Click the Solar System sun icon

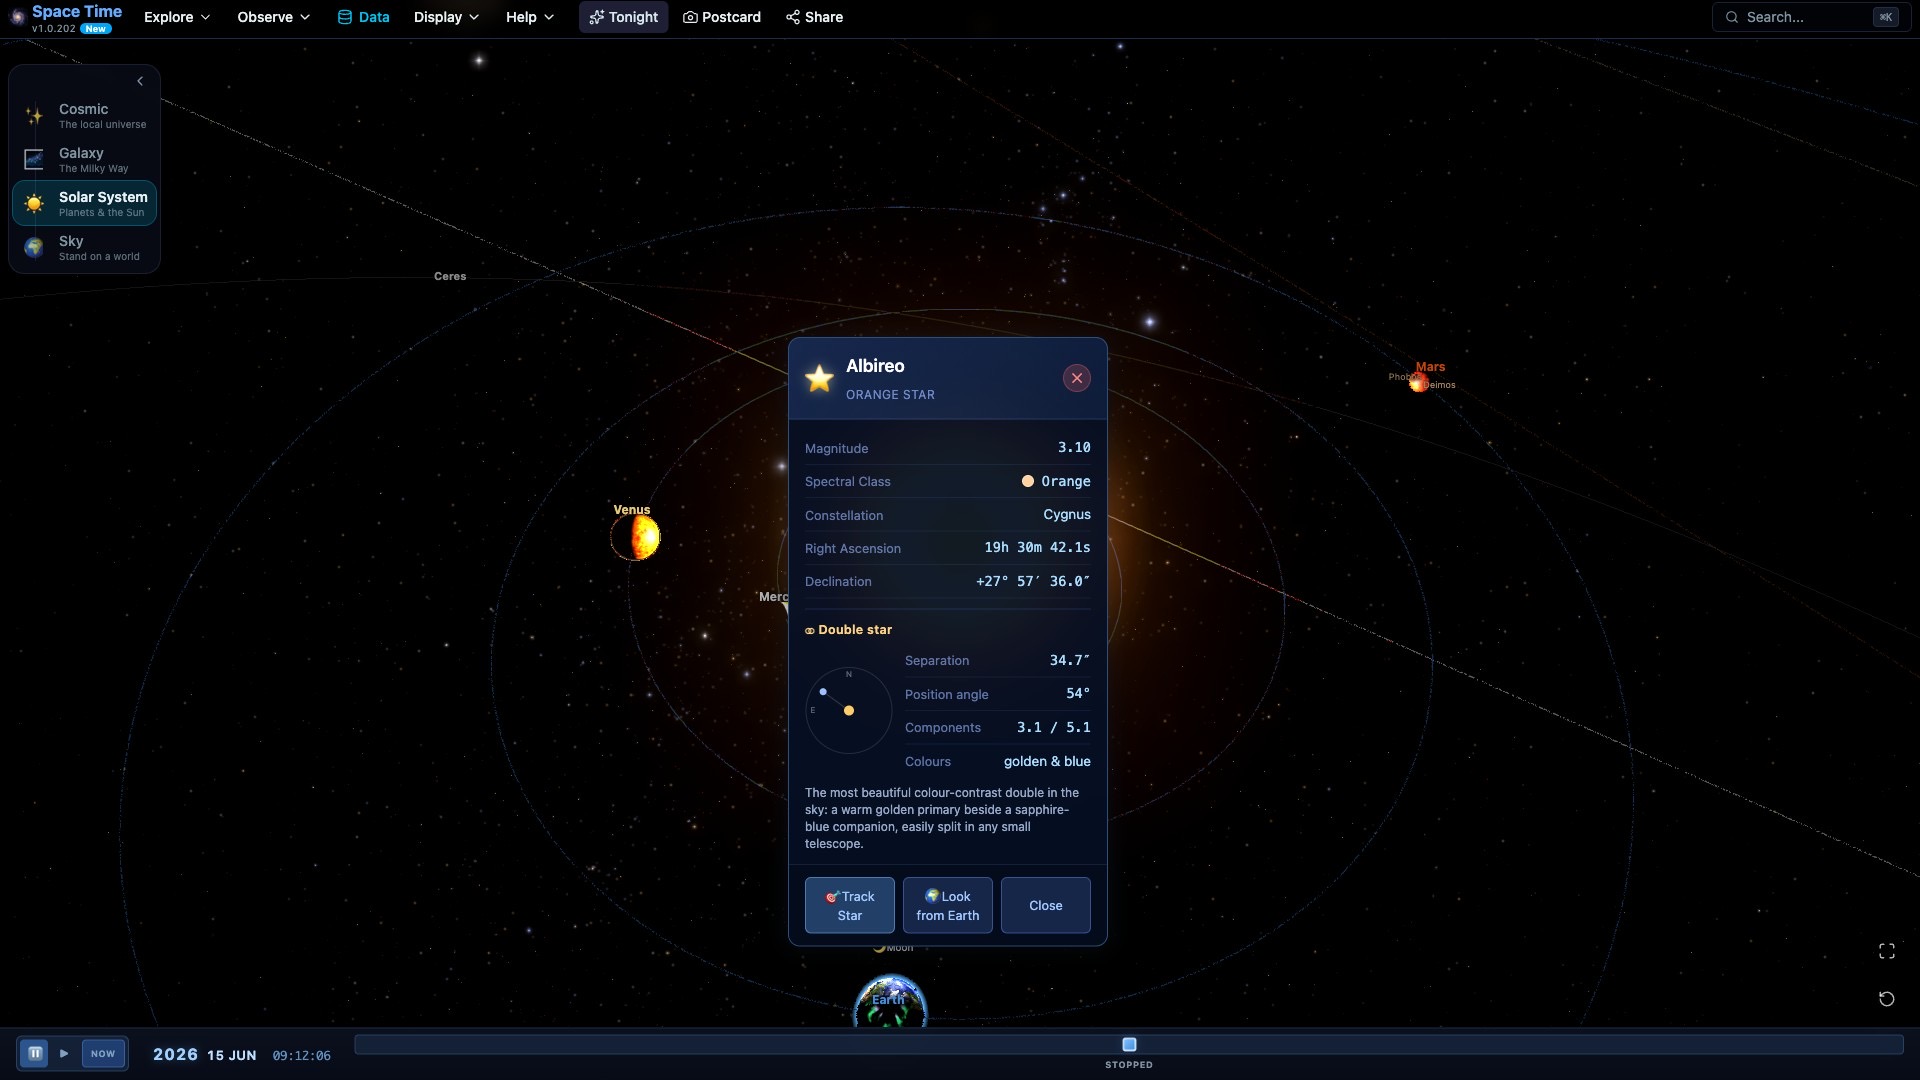click(34, 204)
